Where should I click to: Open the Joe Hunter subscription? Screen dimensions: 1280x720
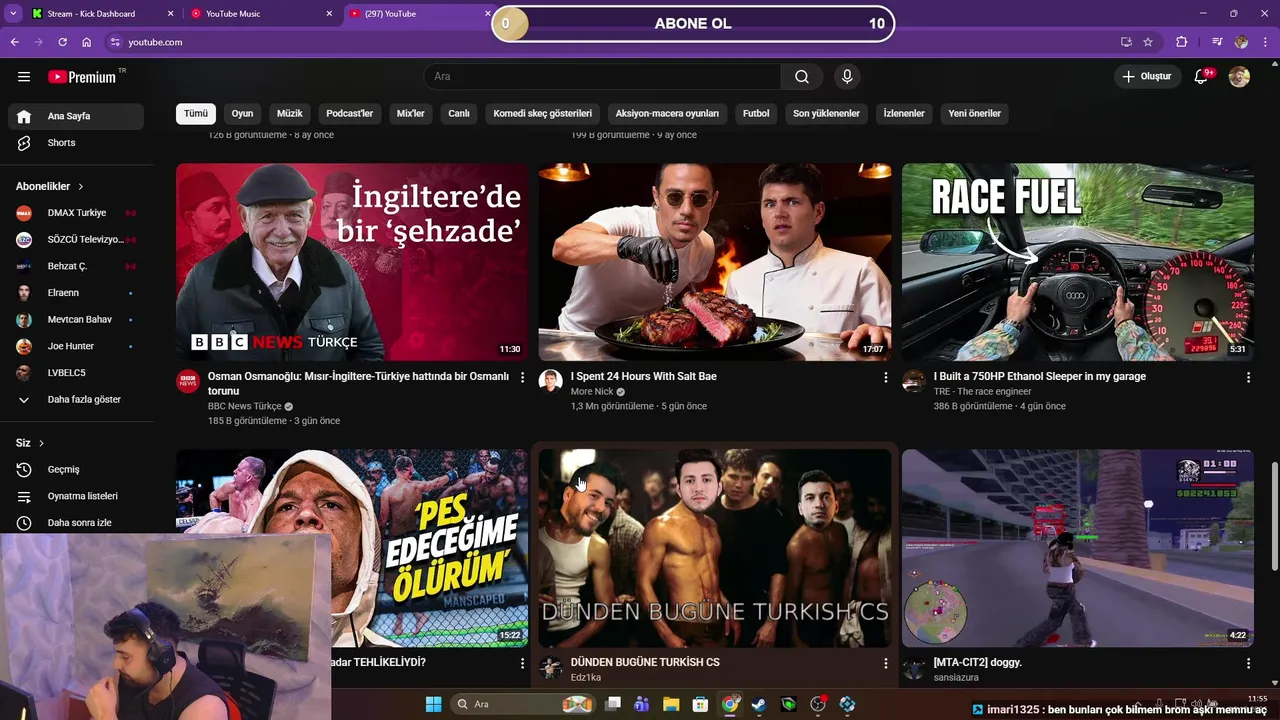(x=76, y=346)
